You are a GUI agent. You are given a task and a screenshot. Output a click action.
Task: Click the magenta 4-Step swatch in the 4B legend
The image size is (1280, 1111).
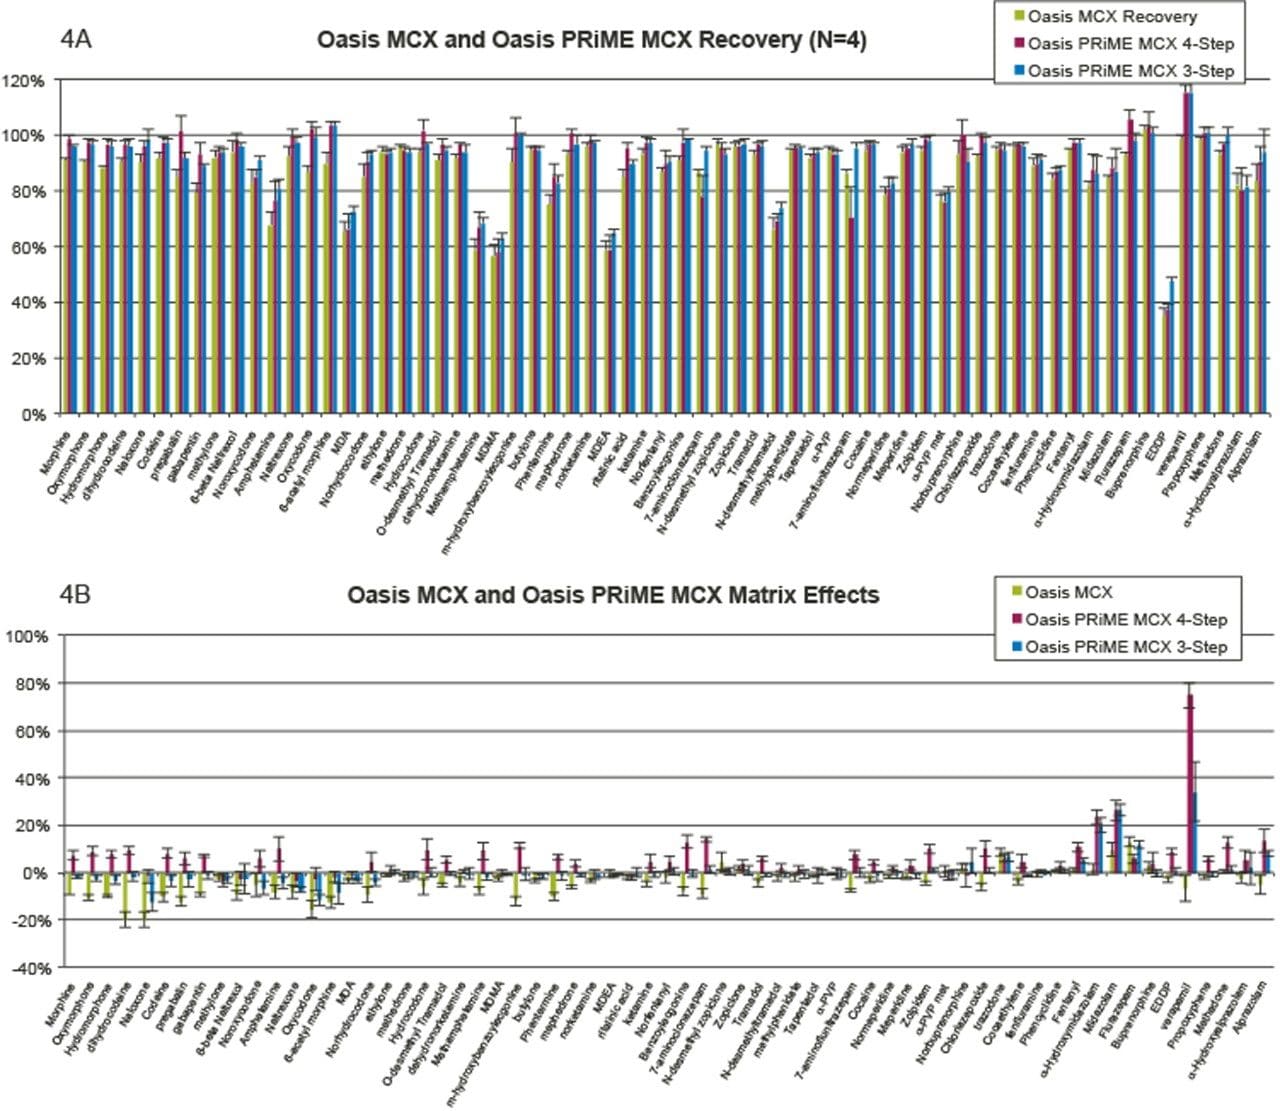pyautogui.click(x=1015, y=620)
